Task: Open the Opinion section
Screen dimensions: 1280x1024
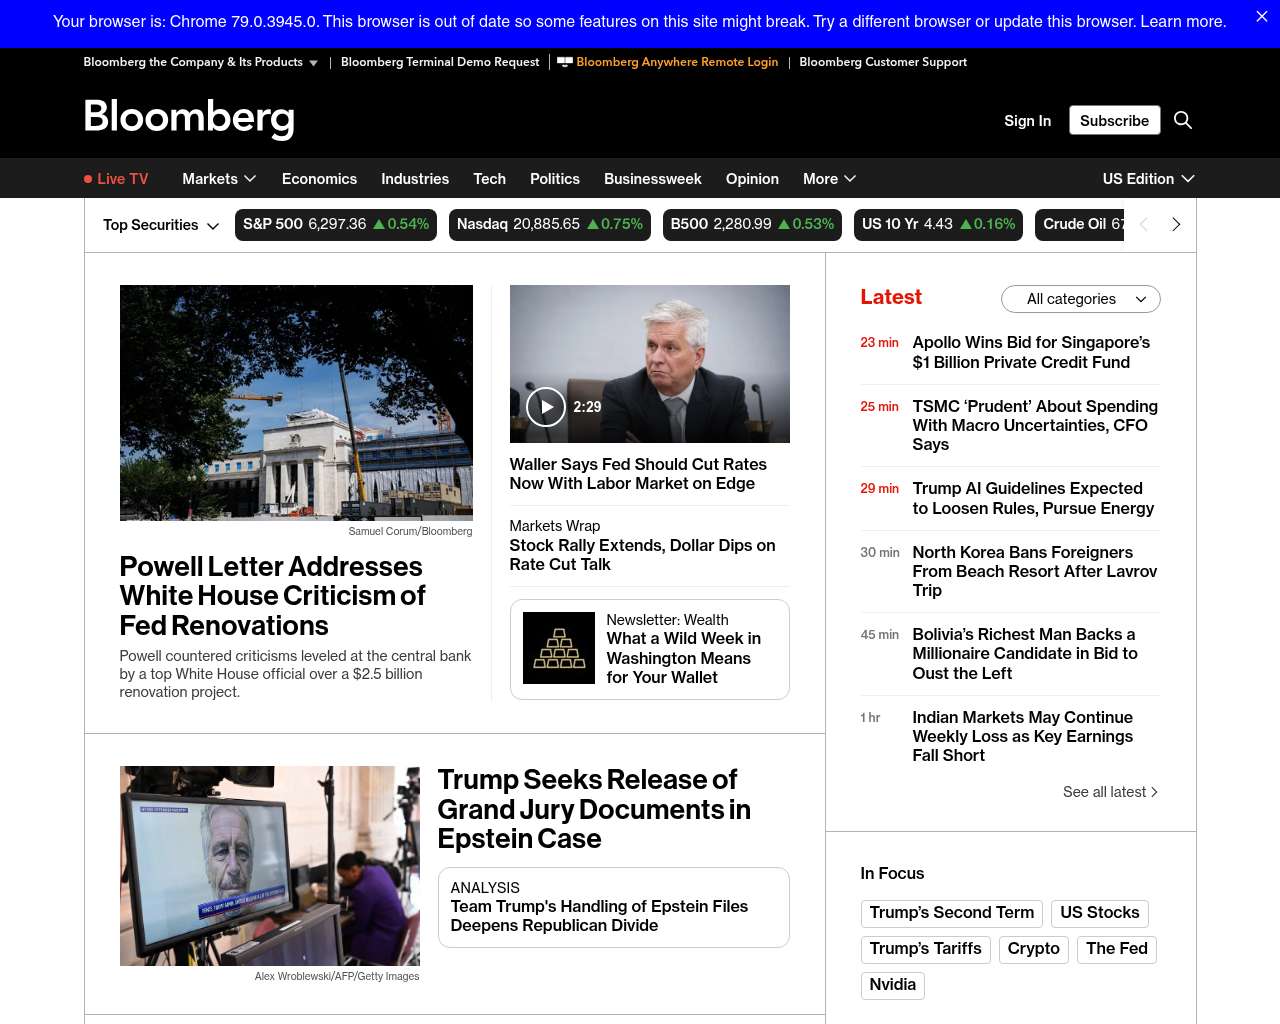Action: [x=752, y=179]
